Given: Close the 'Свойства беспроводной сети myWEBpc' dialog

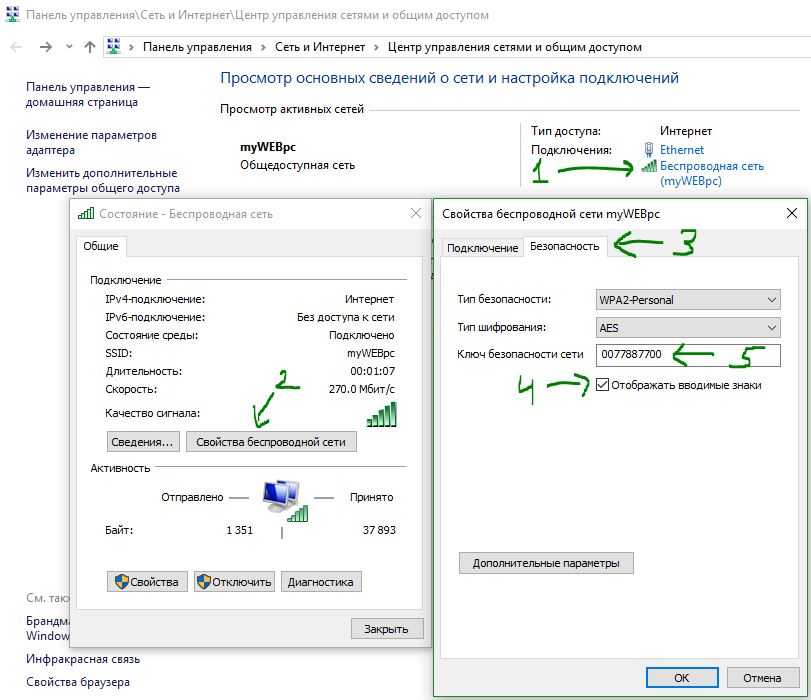Looking at the screenshot, I should tap(791, 213).
